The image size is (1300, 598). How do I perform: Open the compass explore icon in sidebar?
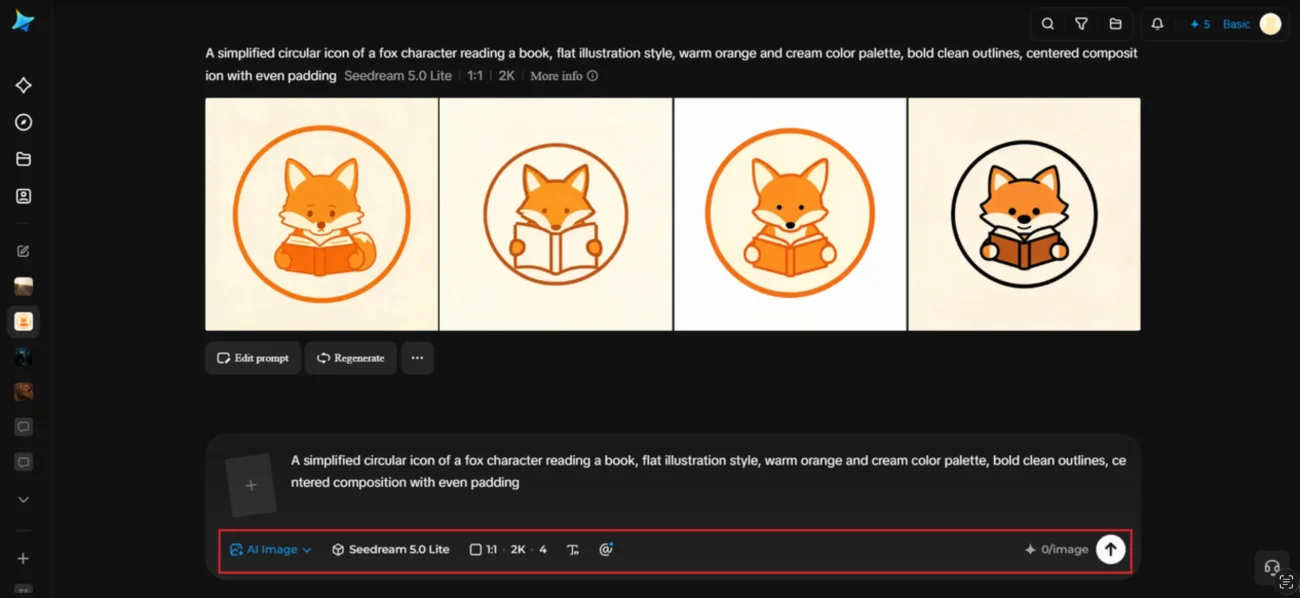(x=24, y=122)
